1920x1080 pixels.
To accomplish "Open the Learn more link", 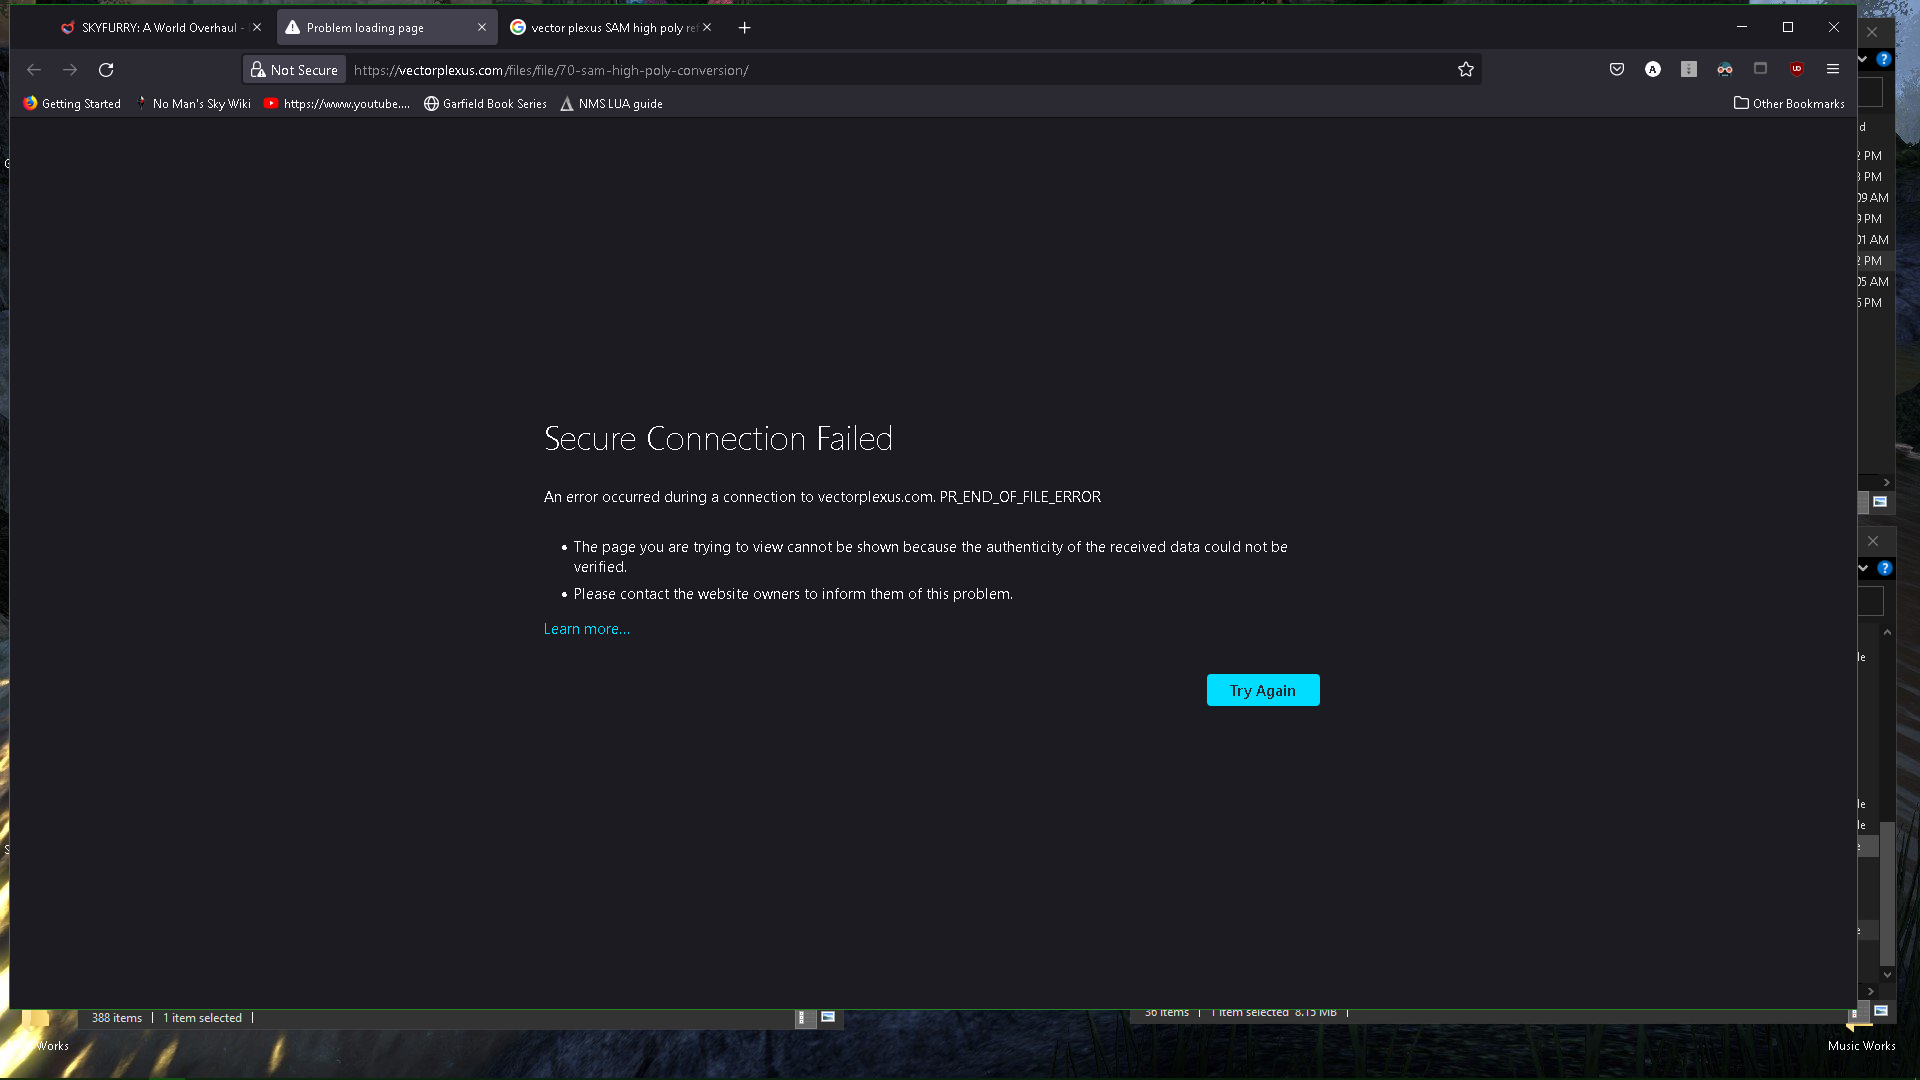I will 586,629.
